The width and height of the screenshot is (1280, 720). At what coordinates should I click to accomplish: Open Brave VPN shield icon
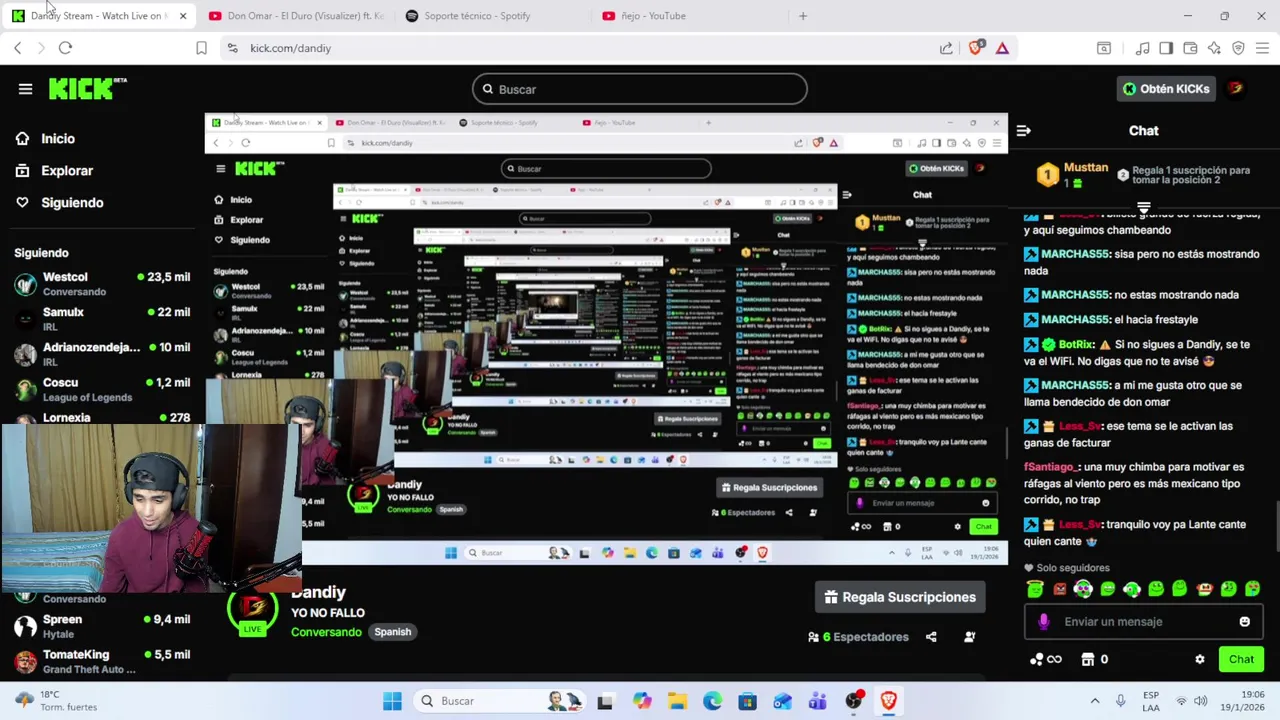[1238, 48]
